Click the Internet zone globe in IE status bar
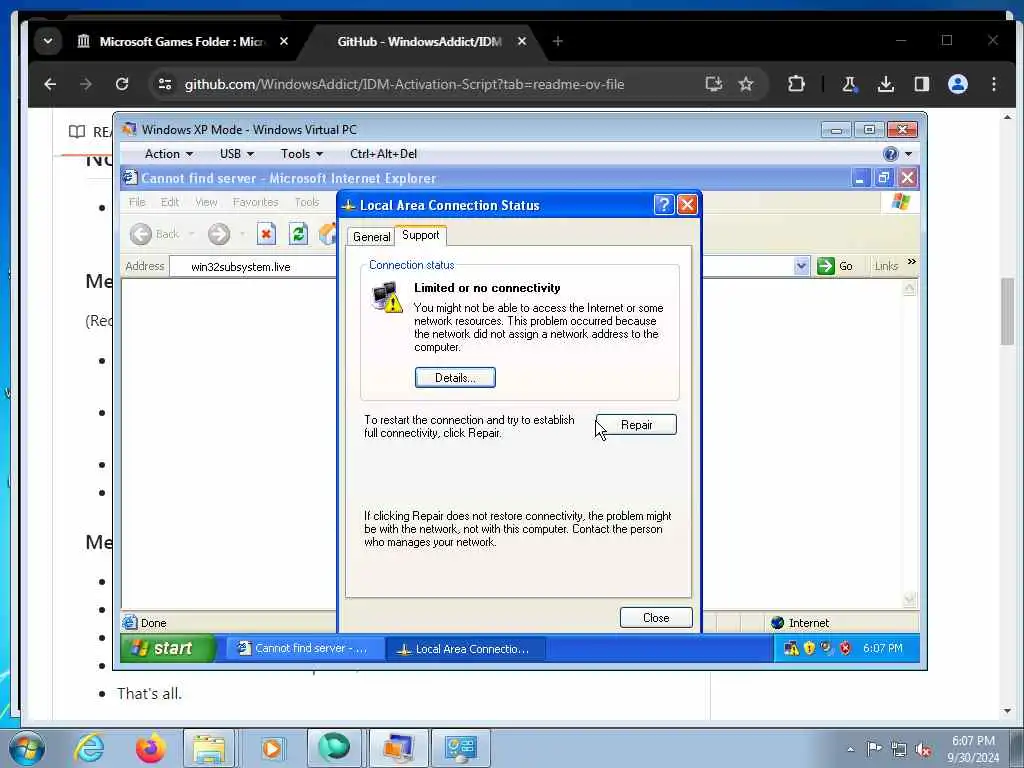Screen dimensions: 1024x768 point(778,623)
